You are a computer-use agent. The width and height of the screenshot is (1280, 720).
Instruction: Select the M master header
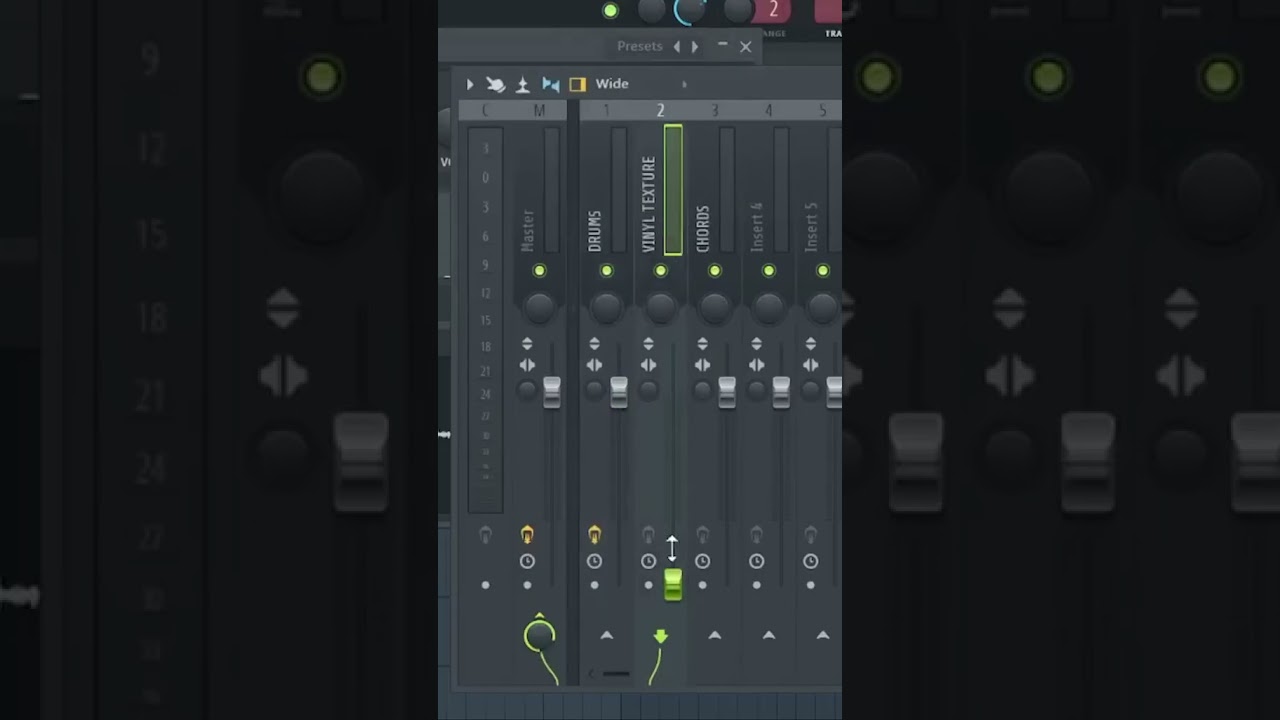(x=539, y=111)
